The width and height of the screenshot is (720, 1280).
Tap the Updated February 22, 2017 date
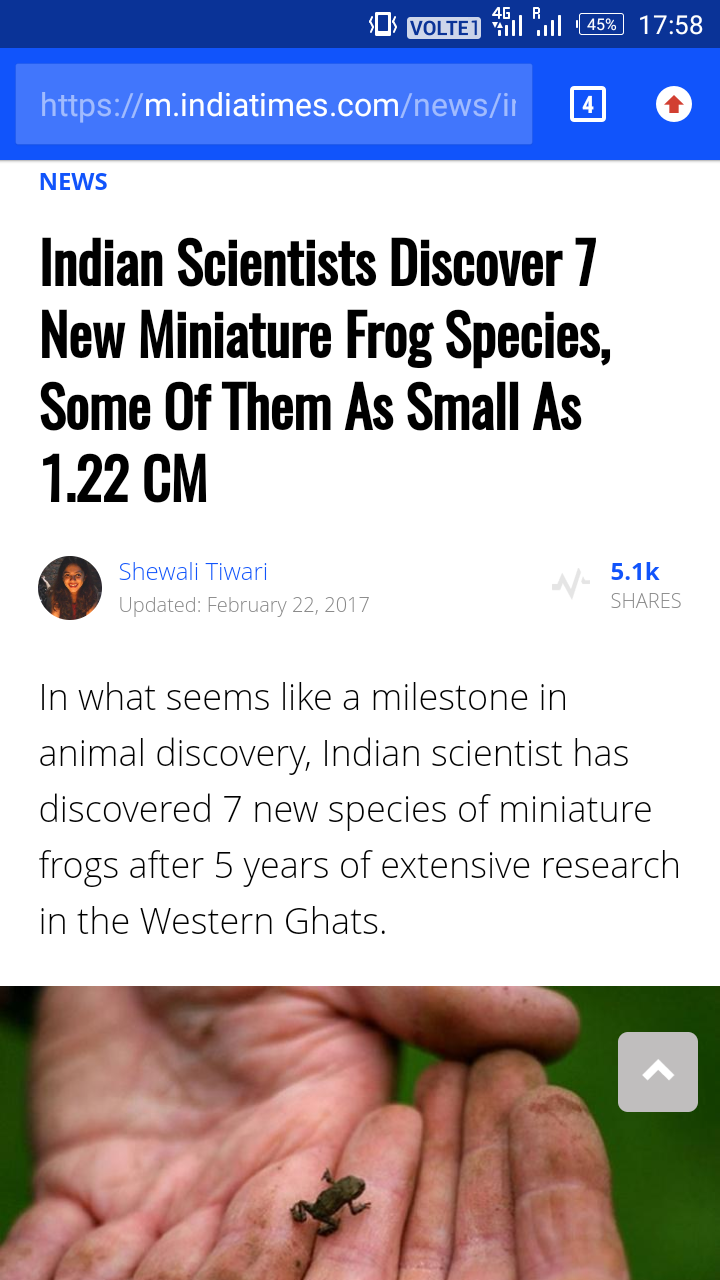pyautogui.click(x=244, y=605)
